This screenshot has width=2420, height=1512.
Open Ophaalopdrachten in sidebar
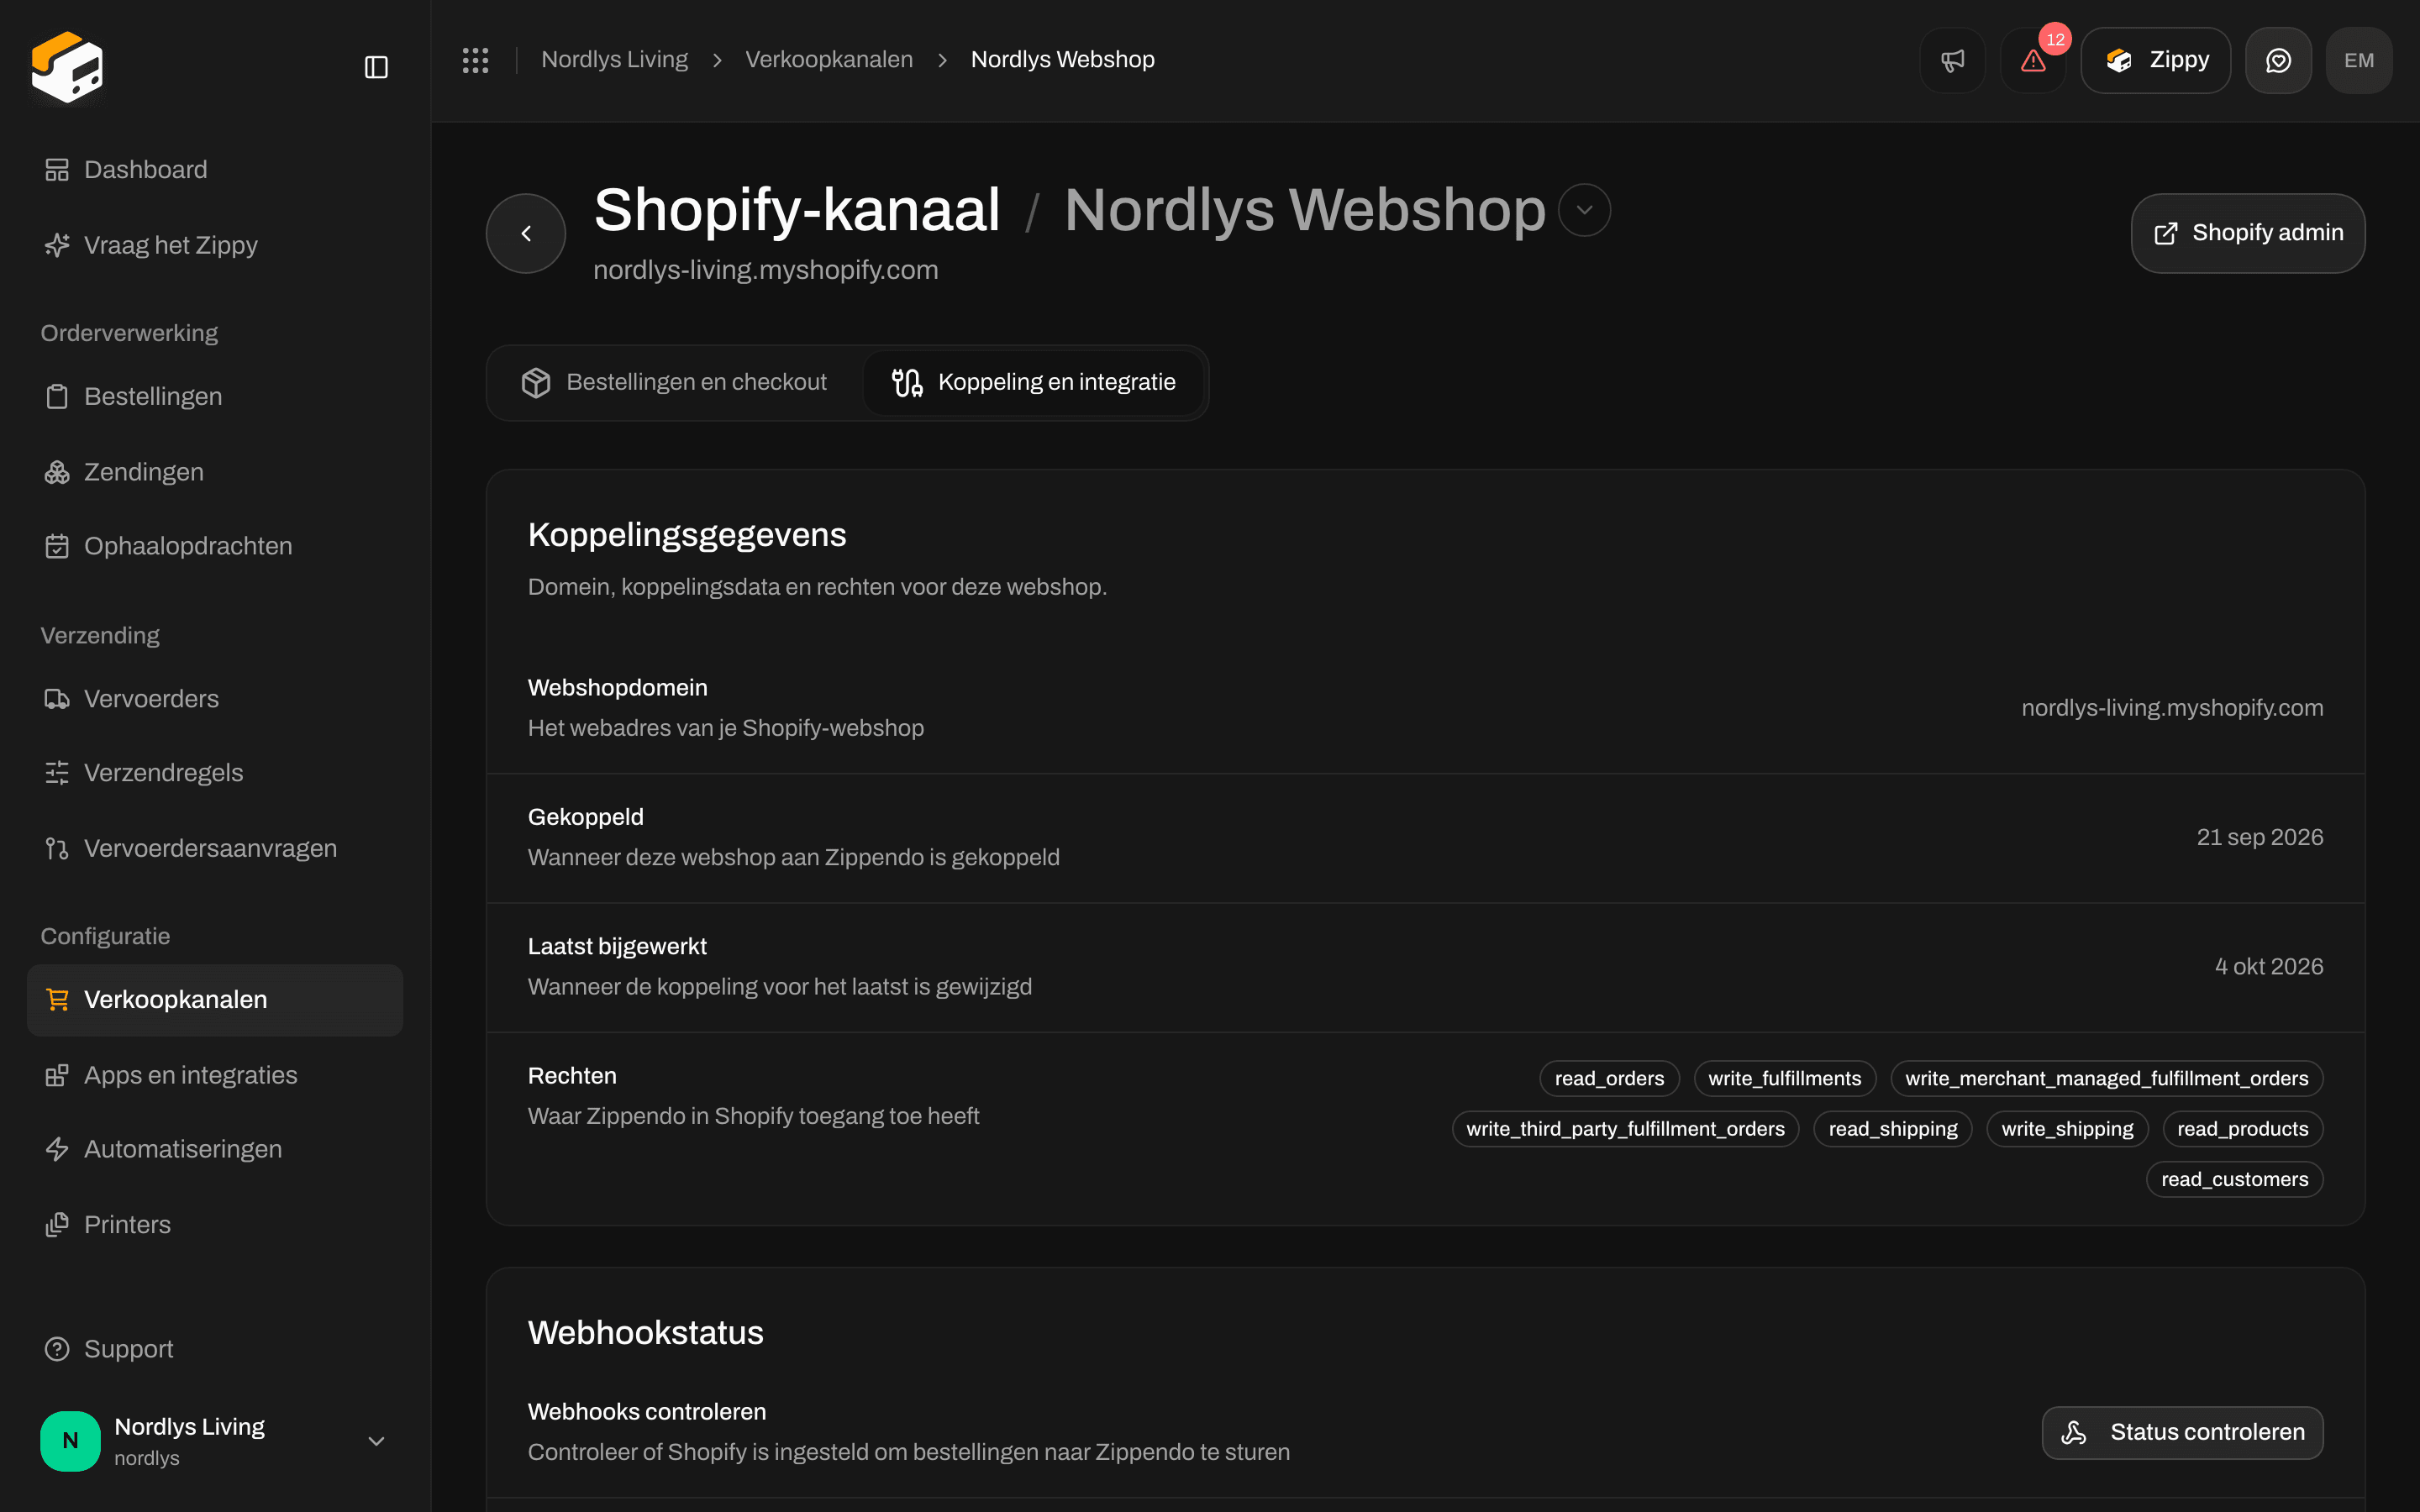(215, 546)
